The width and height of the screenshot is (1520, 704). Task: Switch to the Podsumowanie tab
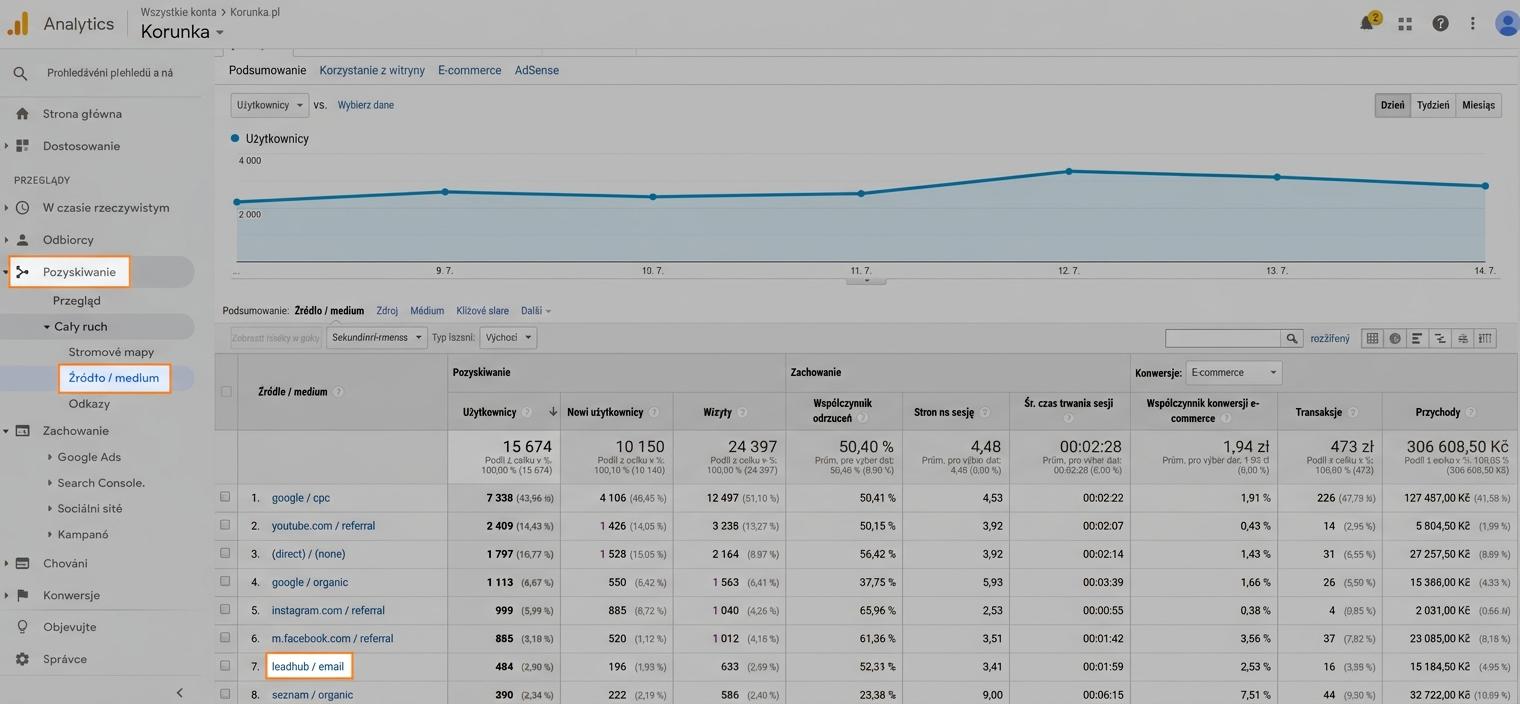point(267,71)
